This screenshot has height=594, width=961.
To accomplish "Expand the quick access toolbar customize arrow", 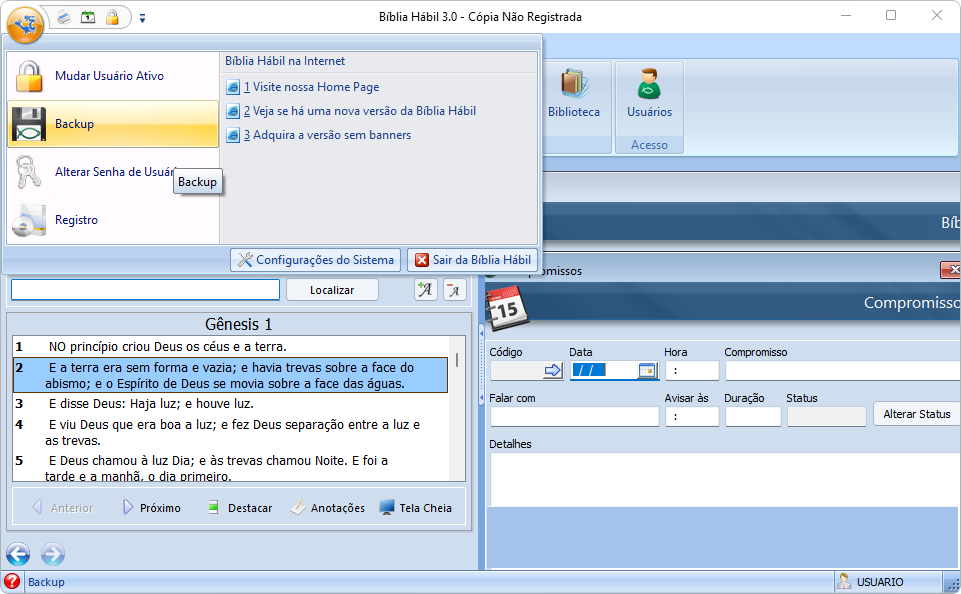I will (x=142, y=19).
